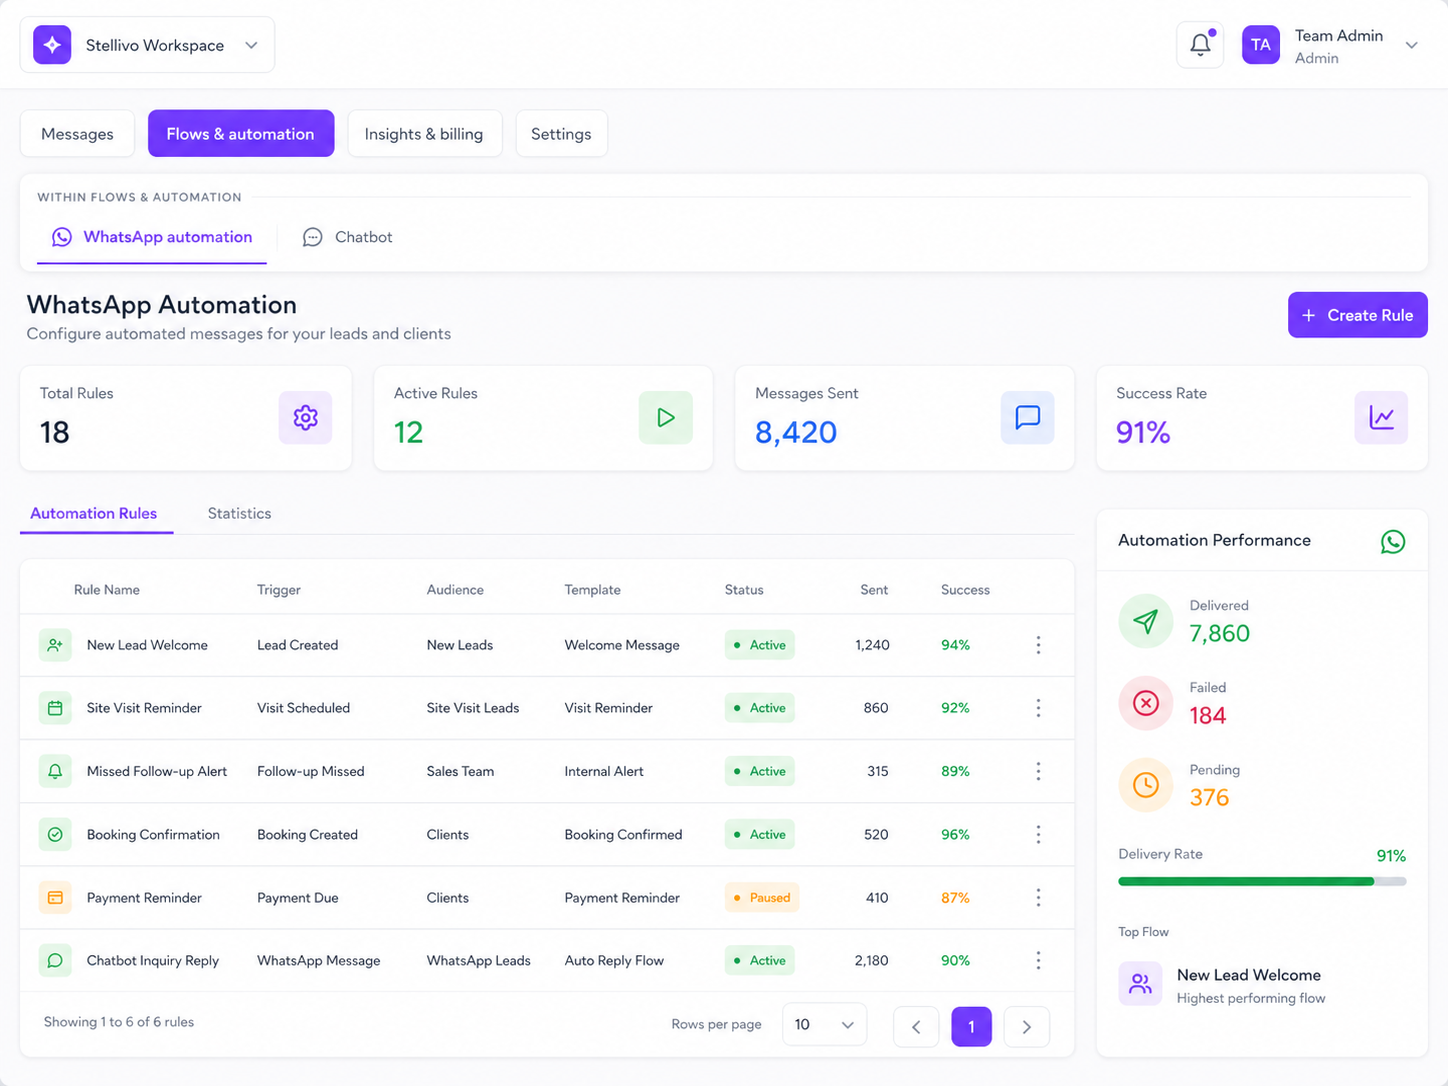Open Payment Reminder row three-dot menu
Screen dimensions: 1448x1086
(x=1038, y=898)
